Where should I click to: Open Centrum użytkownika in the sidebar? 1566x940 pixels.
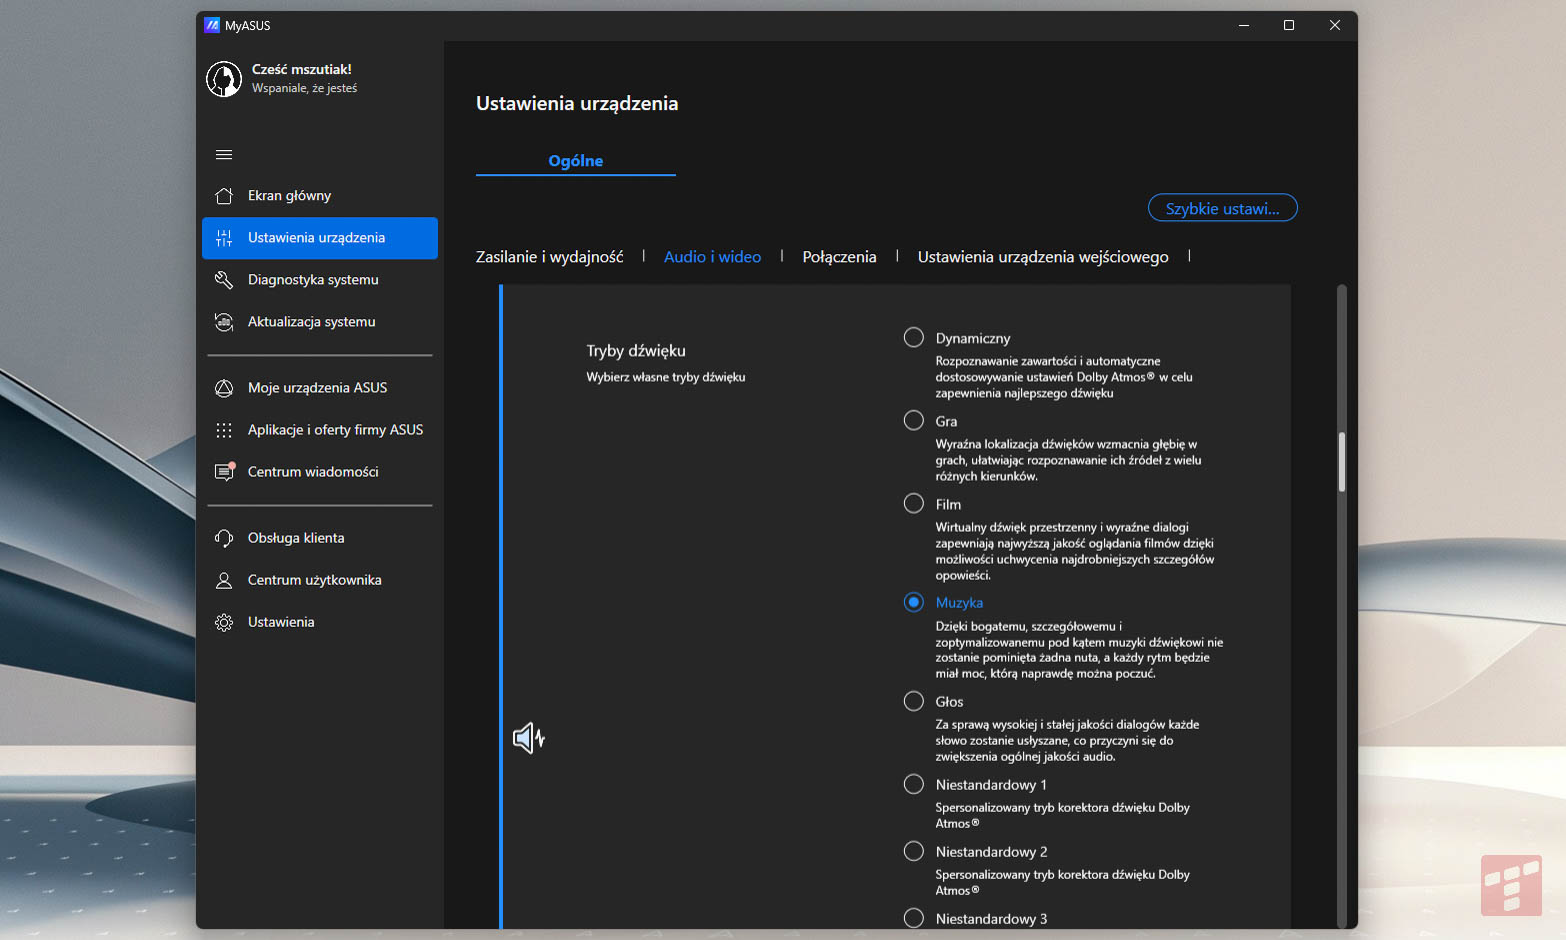coord(314,580)
